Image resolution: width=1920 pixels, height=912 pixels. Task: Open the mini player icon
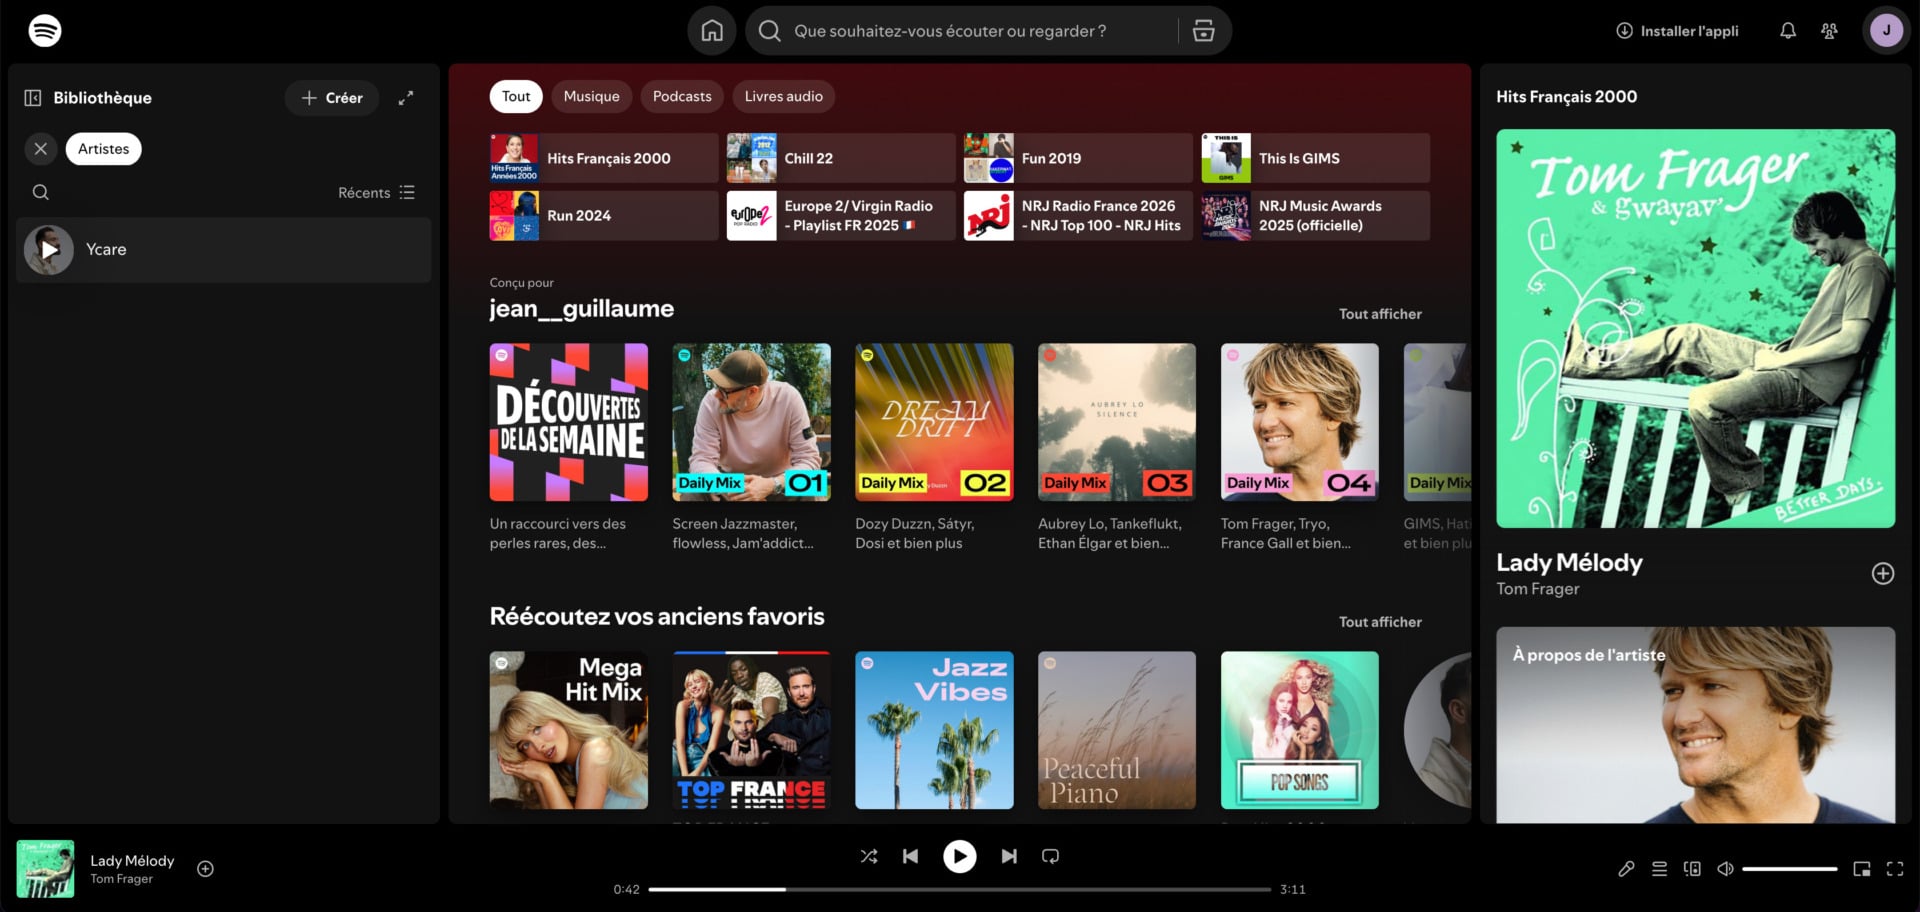1862,869
